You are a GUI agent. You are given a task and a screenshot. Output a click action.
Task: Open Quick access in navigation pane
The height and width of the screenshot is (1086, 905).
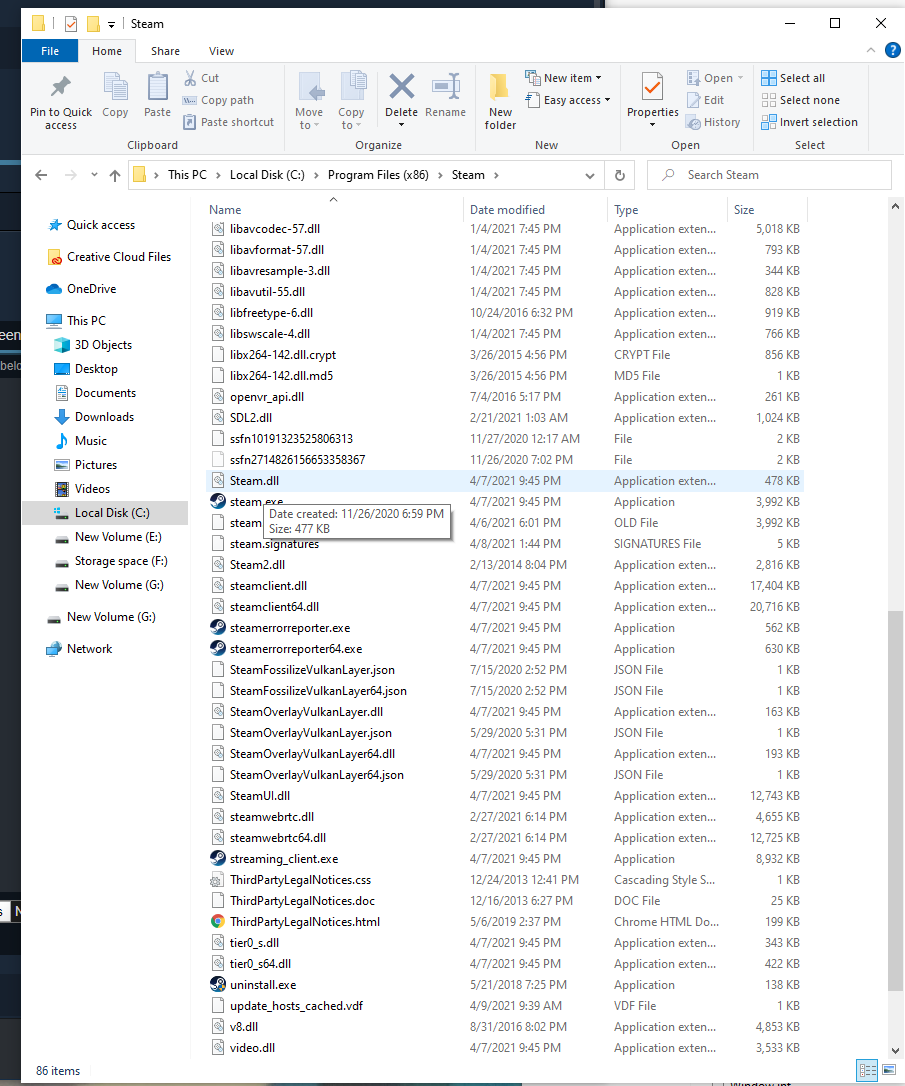(x=100, y=225)
